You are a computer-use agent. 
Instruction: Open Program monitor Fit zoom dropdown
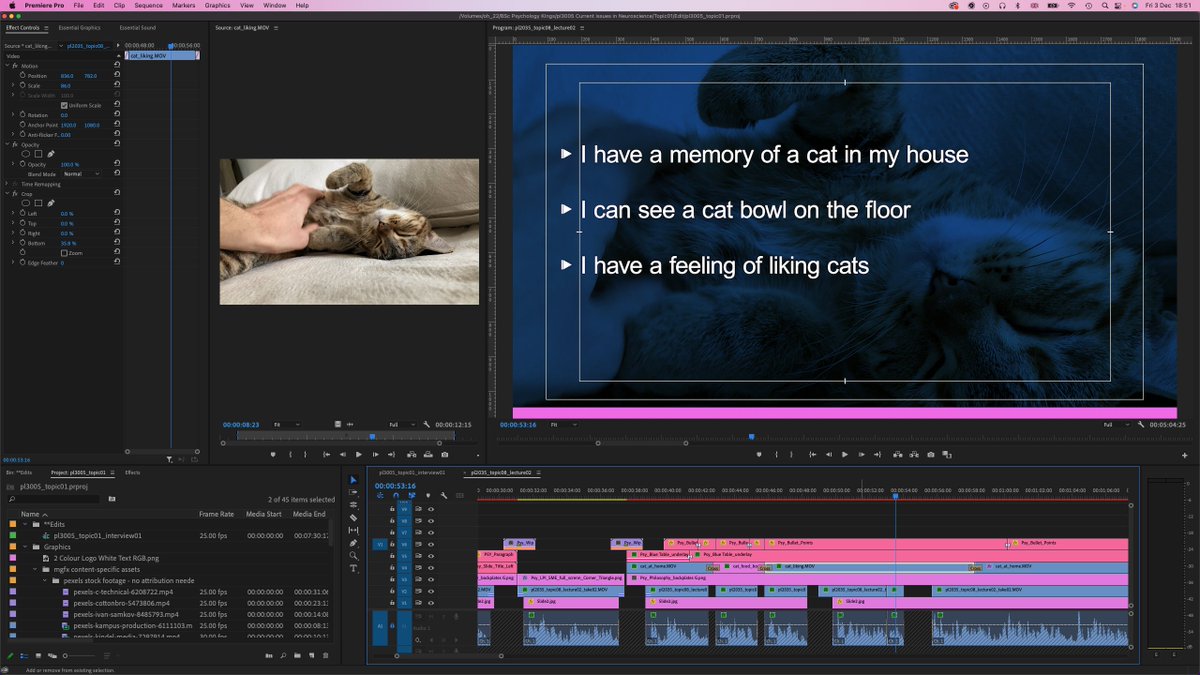point(564,424)
